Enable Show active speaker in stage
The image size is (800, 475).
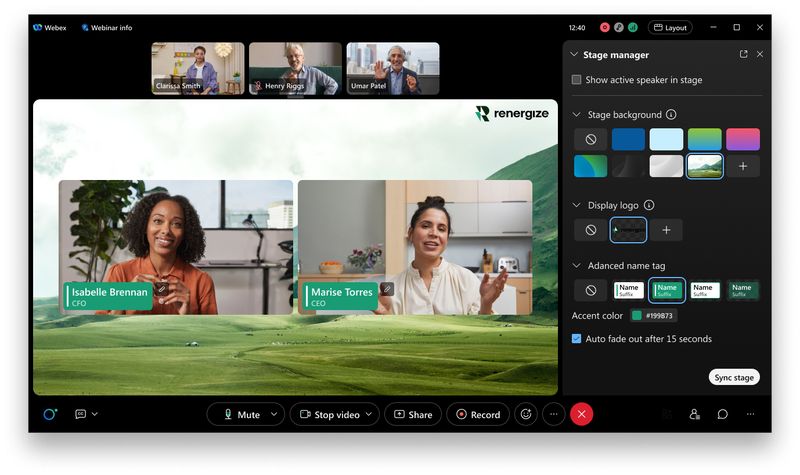576,80
